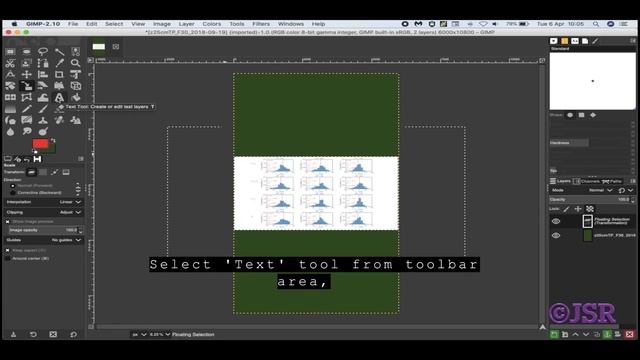The width and height of the screenshot is (640, 360).
Task: Toggle lock pixels brush icon
Action: point(566,209)
